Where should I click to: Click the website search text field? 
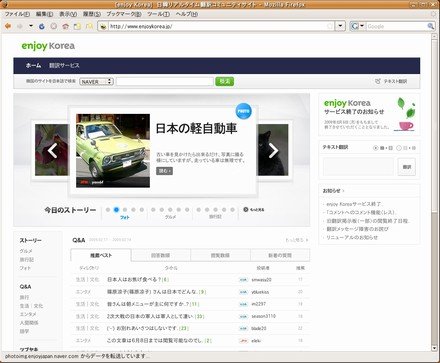coord(165,82)
